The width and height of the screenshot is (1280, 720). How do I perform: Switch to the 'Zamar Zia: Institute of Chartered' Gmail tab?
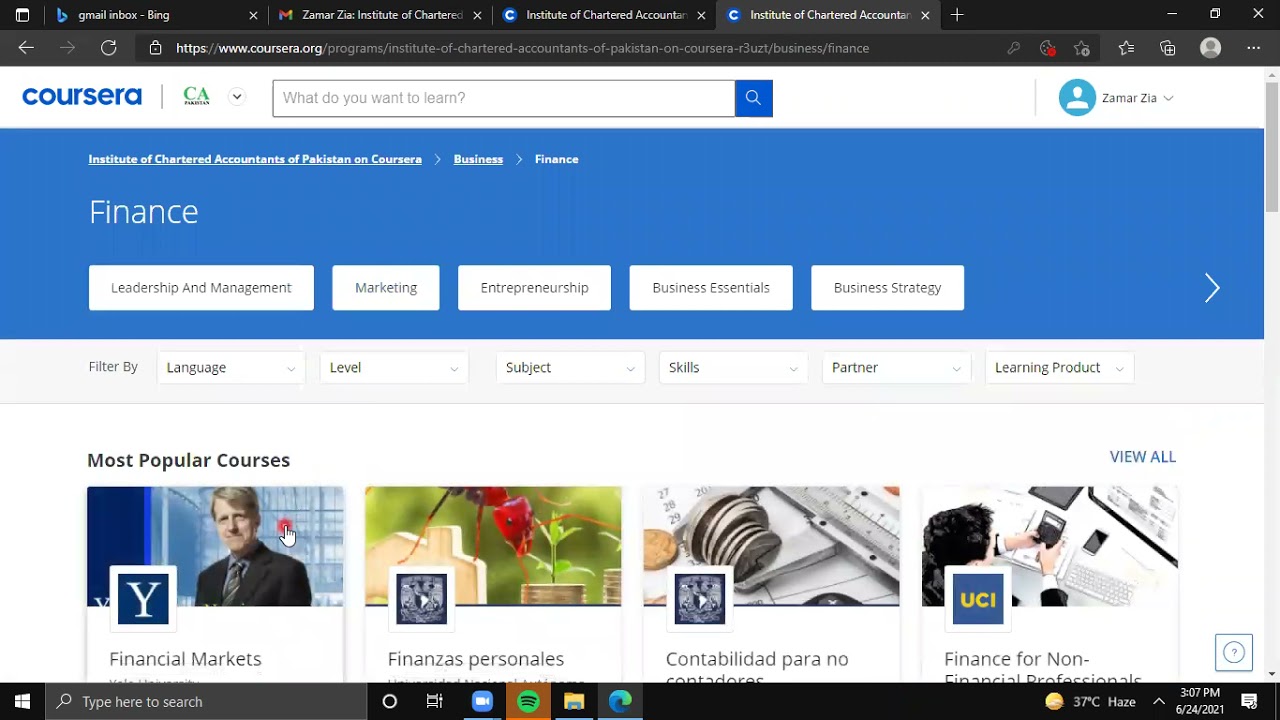[x=381, y=15]
